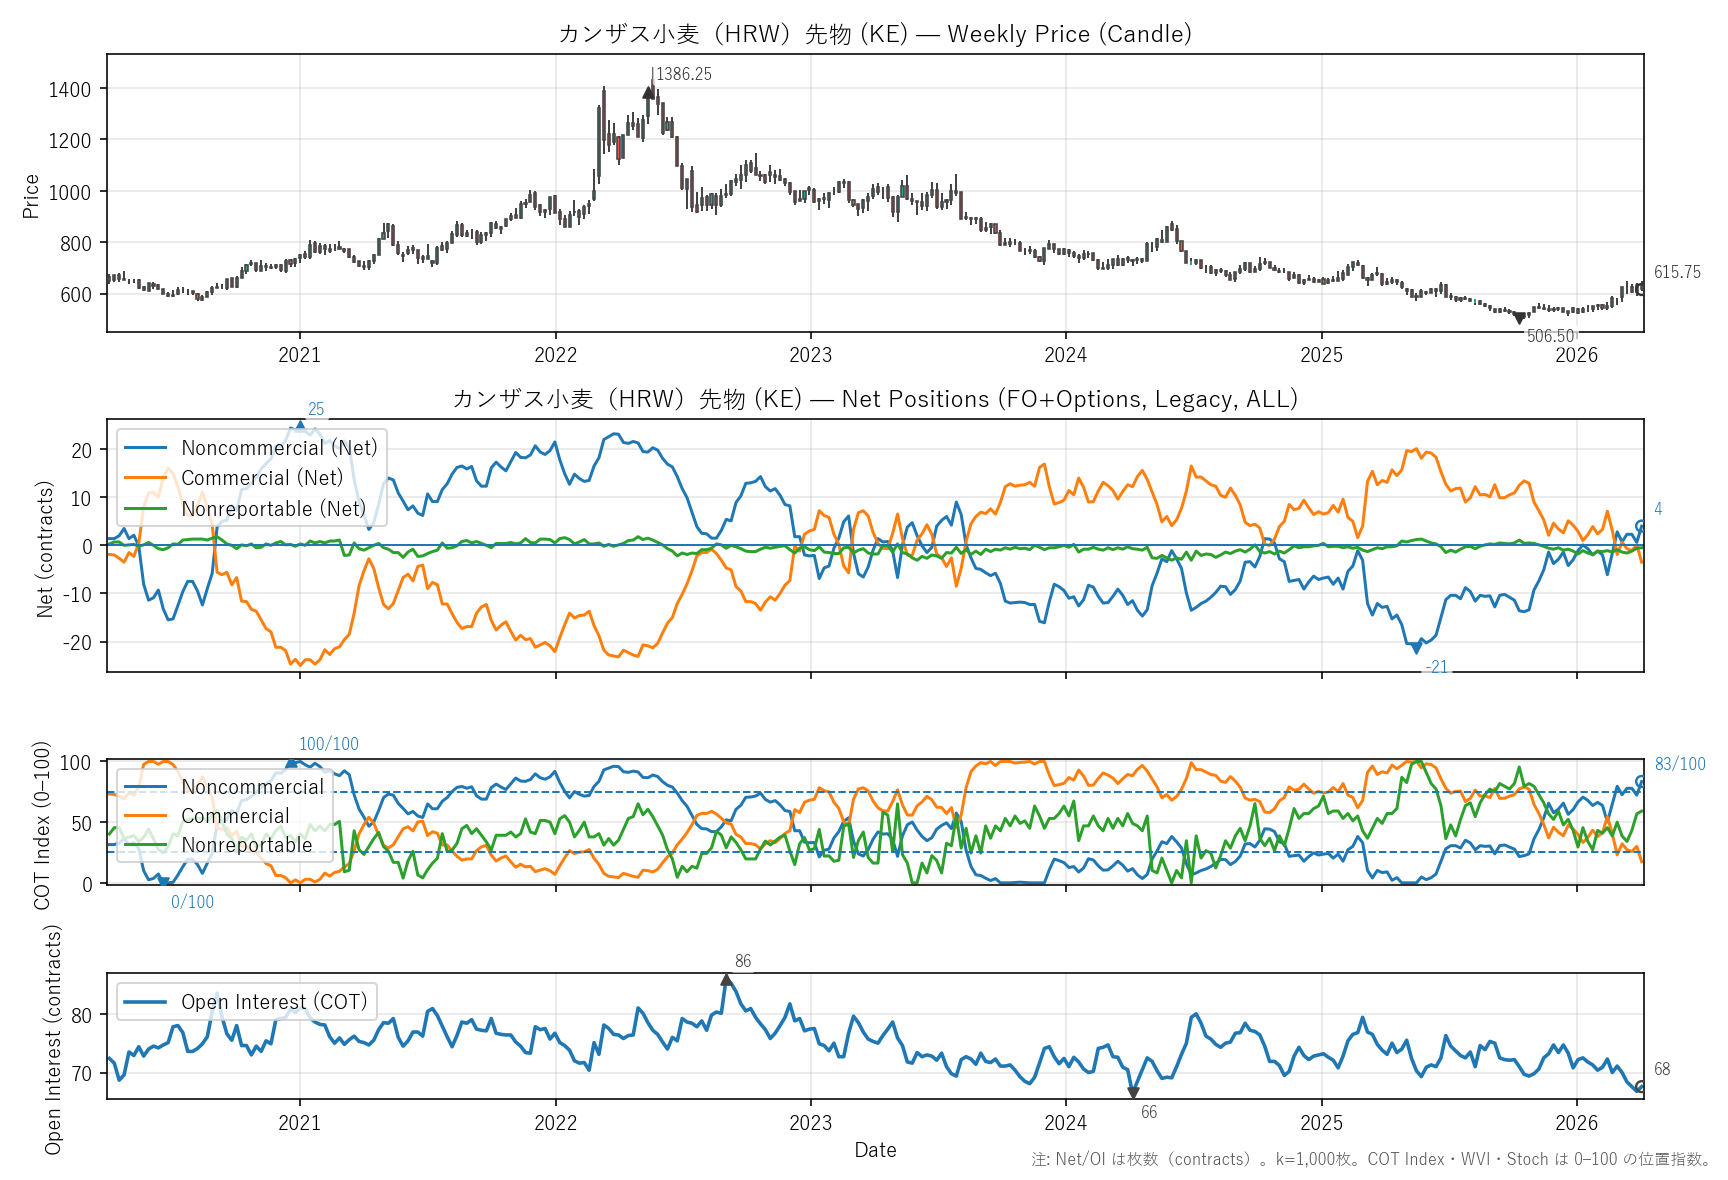Click the price low triangle marker at 506.50
Screen dimensions: 1728x1180
1520,318
